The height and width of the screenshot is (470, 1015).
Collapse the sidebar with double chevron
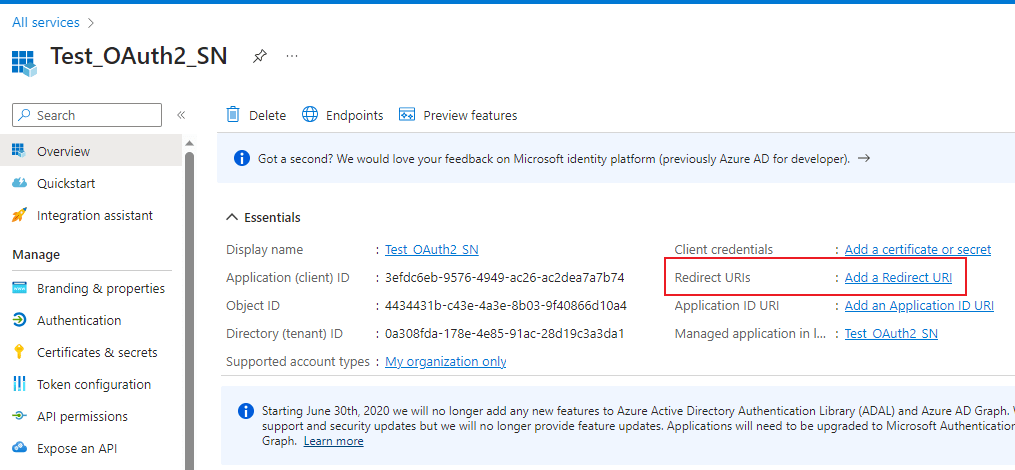(181, 115)
